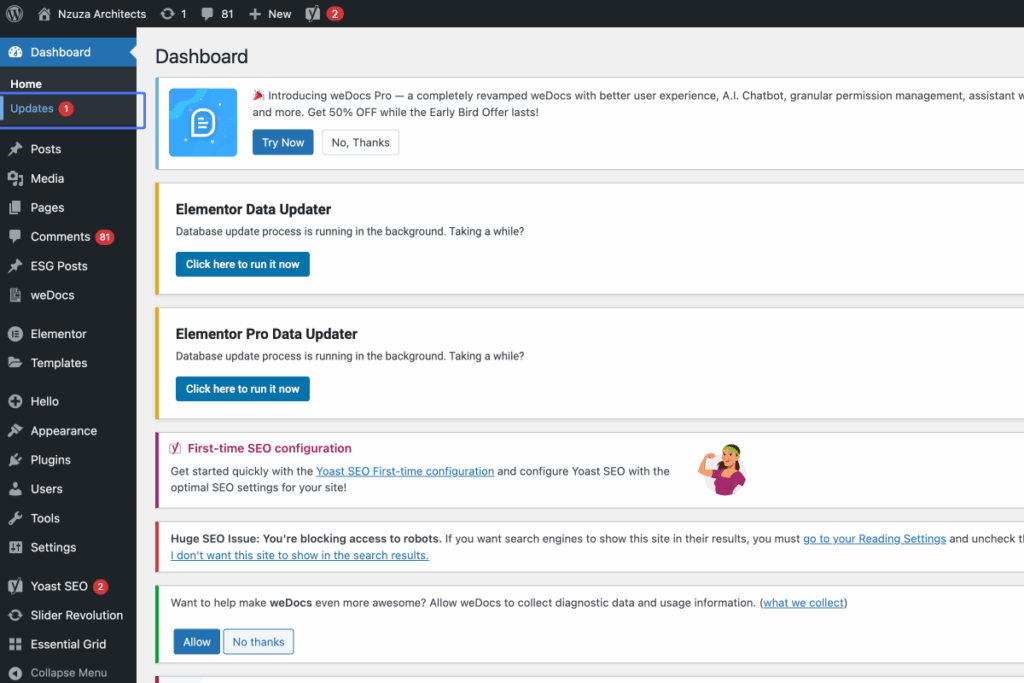Open Yoast SEO First-time configuration link

[405, 471]
